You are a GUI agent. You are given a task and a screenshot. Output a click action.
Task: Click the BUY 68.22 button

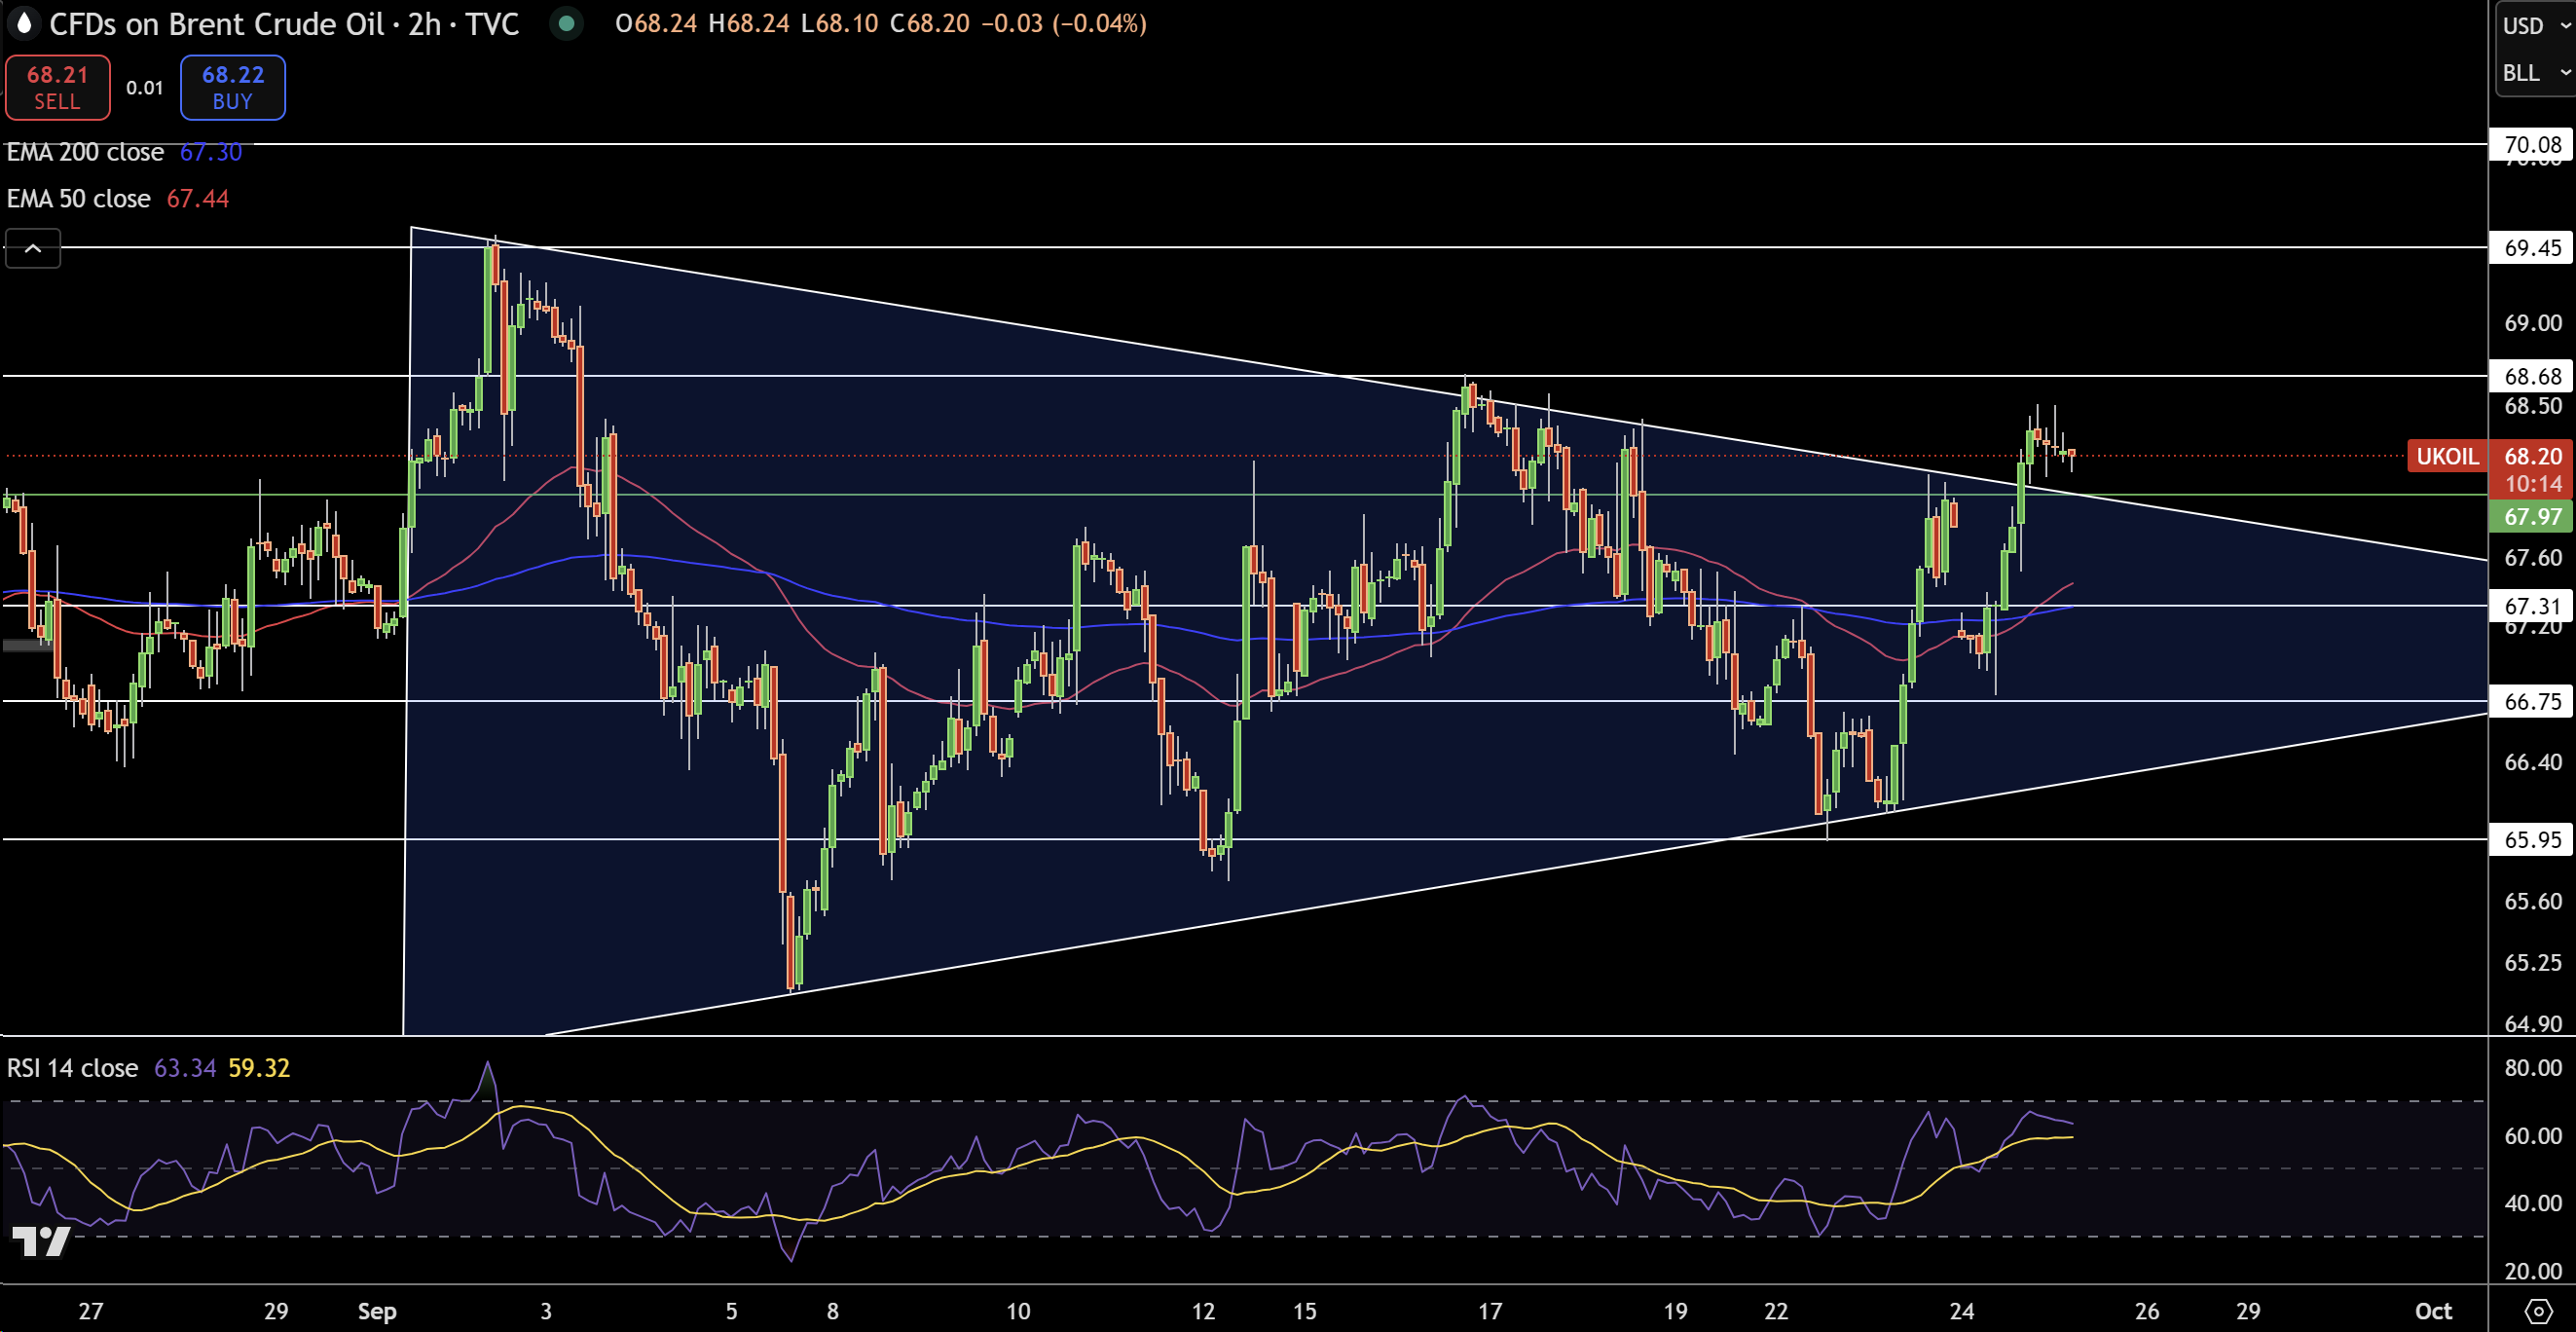point(232,87)
